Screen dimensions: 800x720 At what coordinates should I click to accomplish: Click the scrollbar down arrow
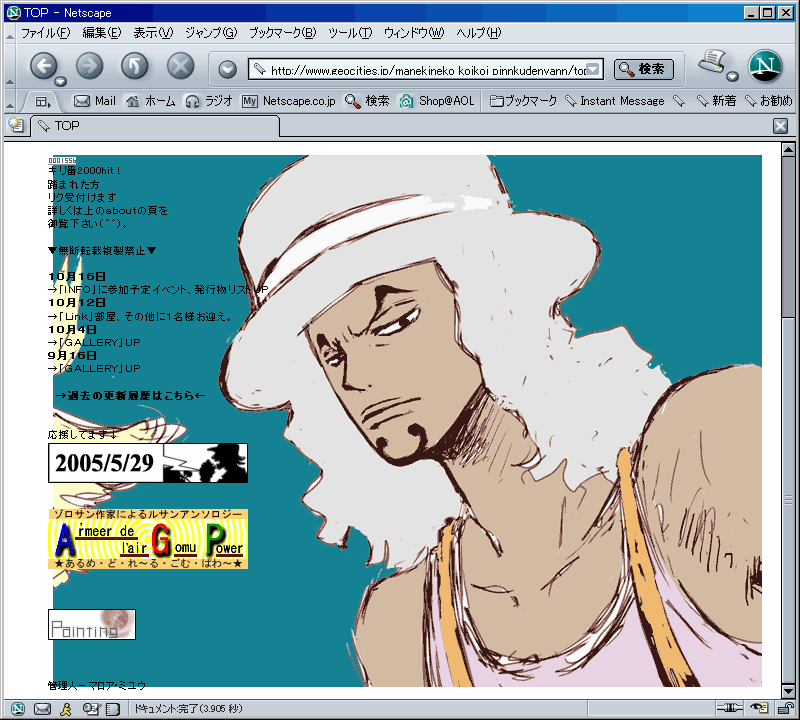[788, 691]
